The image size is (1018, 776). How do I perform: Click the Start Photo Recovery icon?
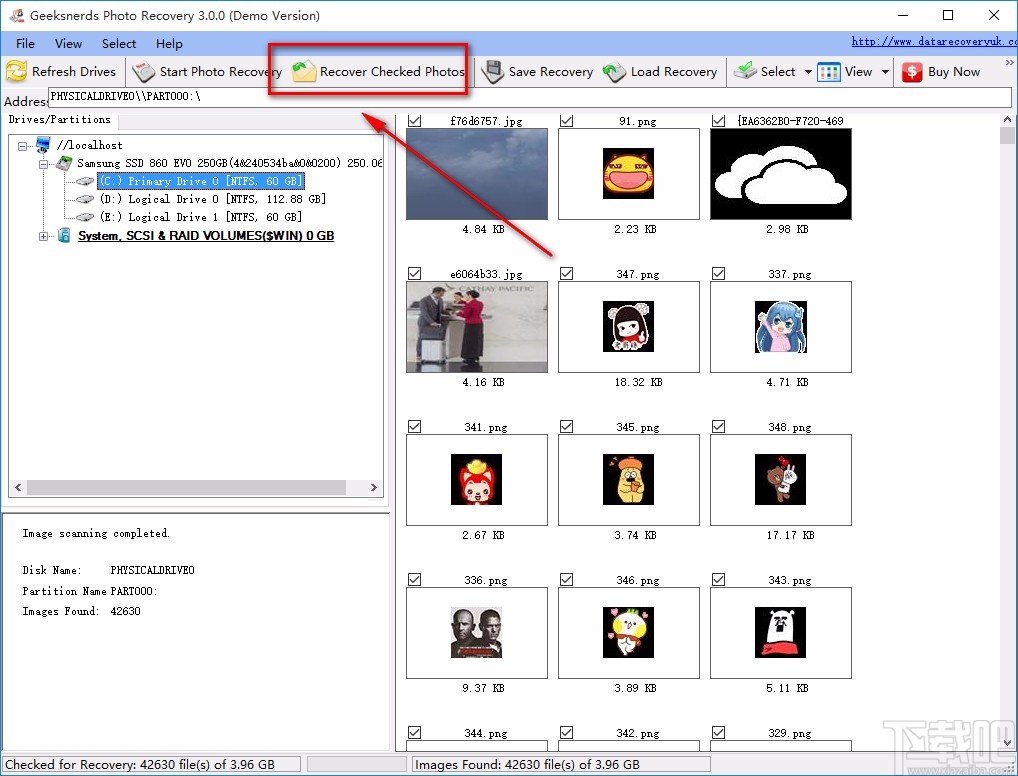(x=143, y=71)
